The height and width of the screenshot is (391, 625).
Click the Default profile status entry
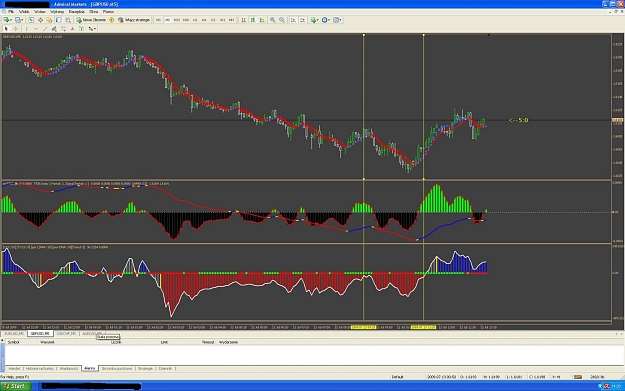tap(397, 377)
